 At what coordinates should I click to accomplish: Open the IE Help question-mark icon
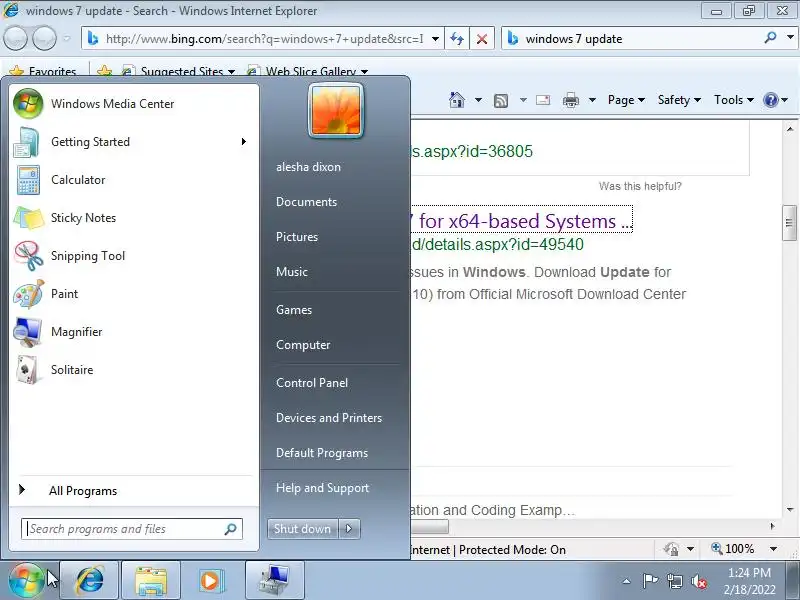(x=770, y=100)
